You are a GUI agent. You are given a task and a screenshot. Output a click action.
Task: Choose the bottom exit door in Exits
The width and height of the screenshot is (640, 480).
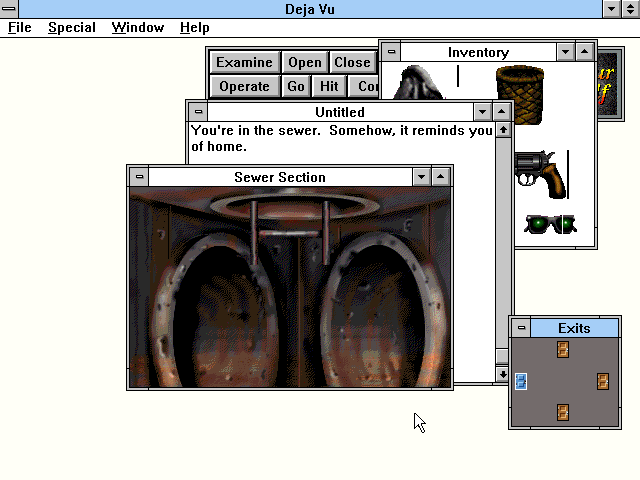pos(563,413)
